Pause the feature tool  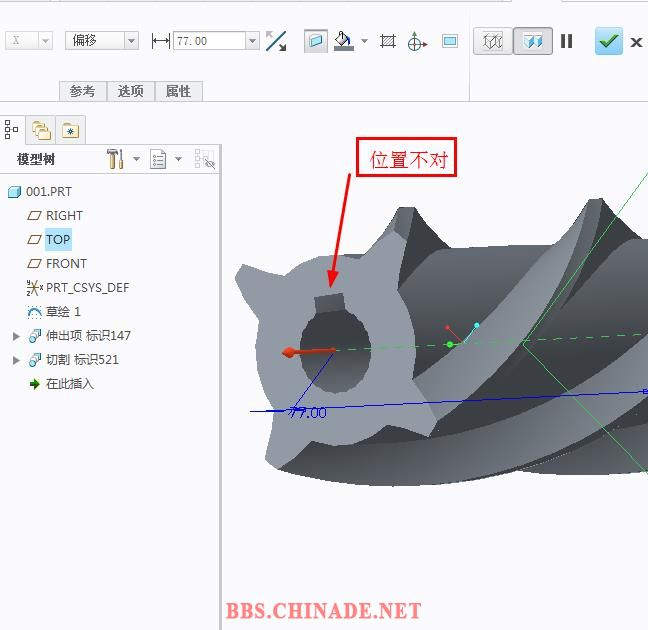(567, 41)
